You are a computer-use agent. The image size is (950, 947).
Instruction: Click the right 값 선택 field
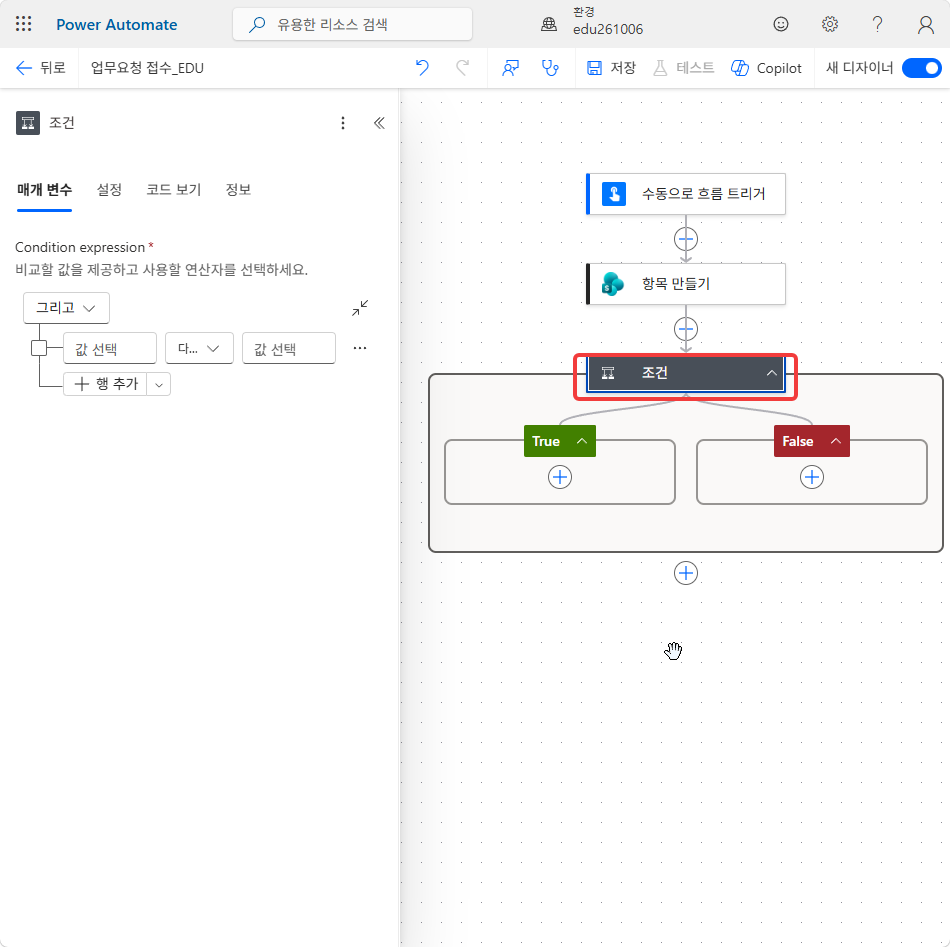(x=288, y=348)
